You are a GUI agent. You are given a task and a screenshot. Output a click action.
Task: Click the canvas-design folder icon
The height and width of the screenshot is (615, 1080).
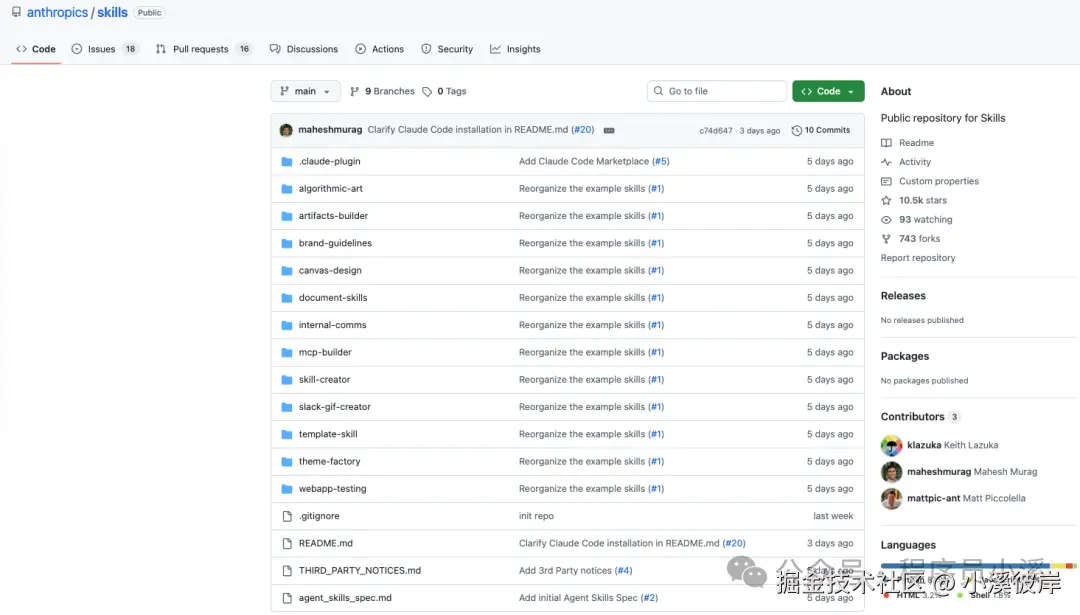click(287, 271)
